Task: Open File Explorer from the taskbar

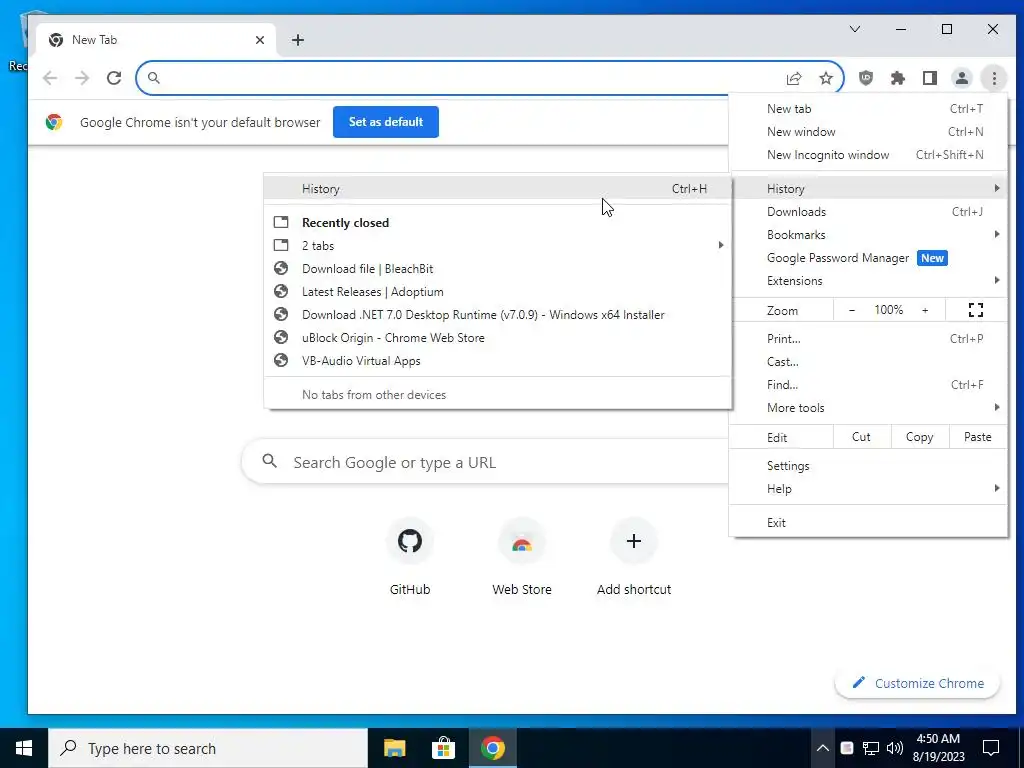Action: (394, 748)
